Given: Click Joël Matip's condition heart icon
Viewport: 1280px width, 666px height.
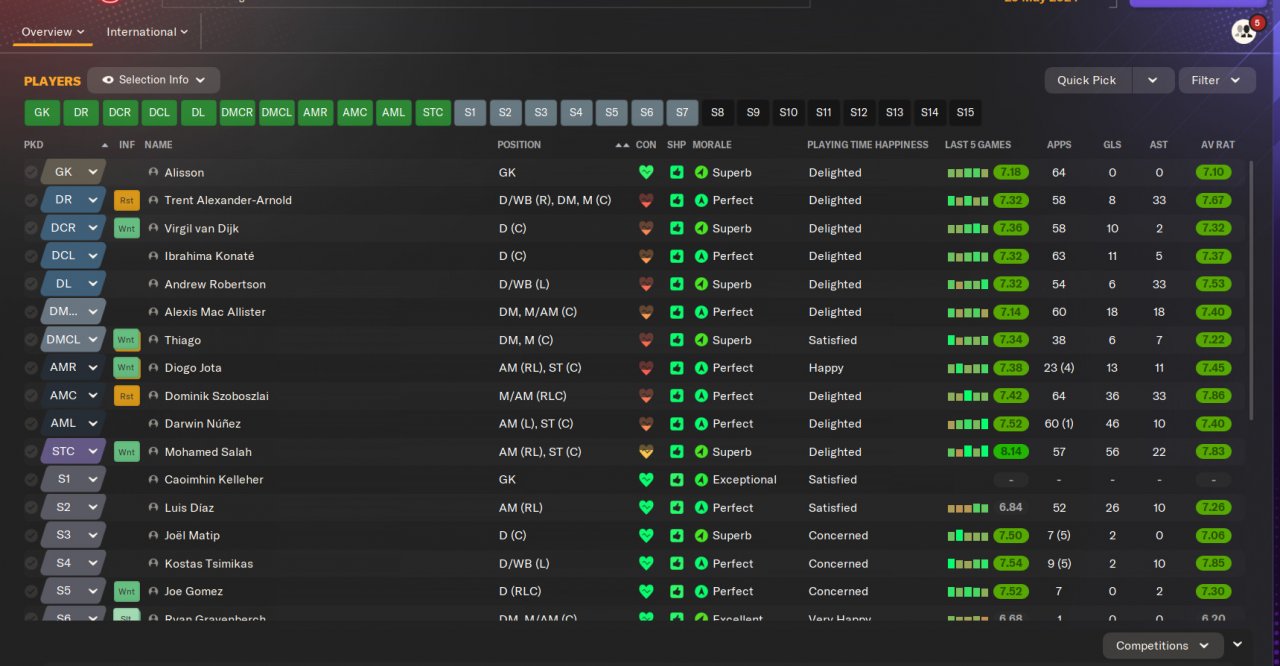Looking at the screenshot, I should 646,536.
